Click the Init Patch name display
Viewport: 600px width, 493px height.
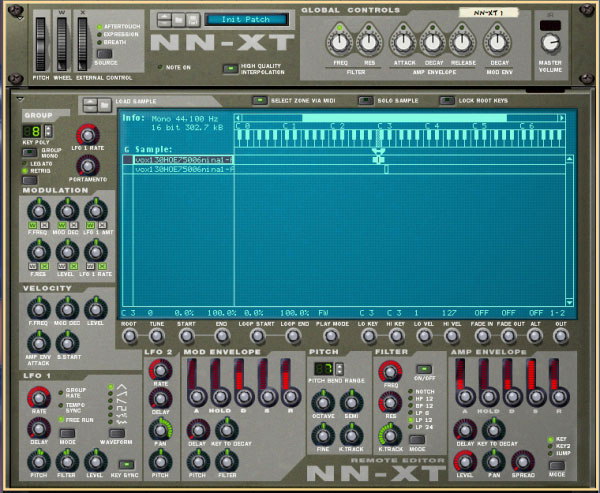coord(246,20)
